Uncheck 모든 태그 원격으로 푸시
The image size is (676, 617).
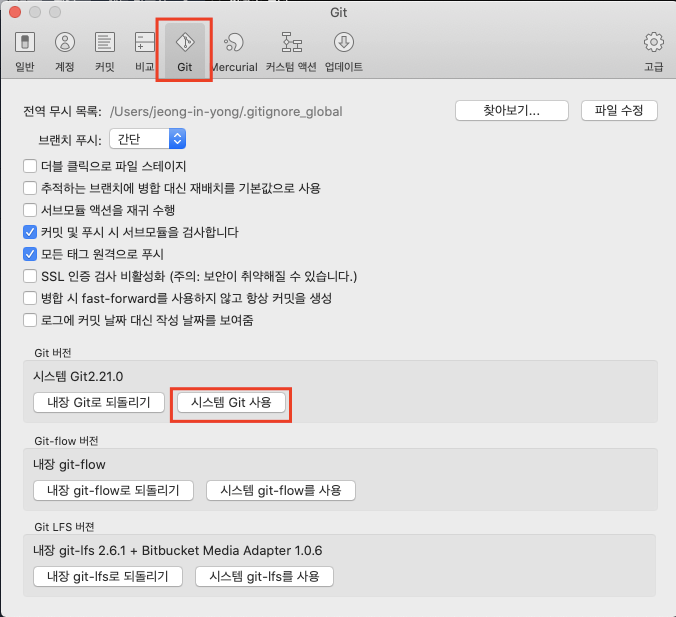click(30, 254)
